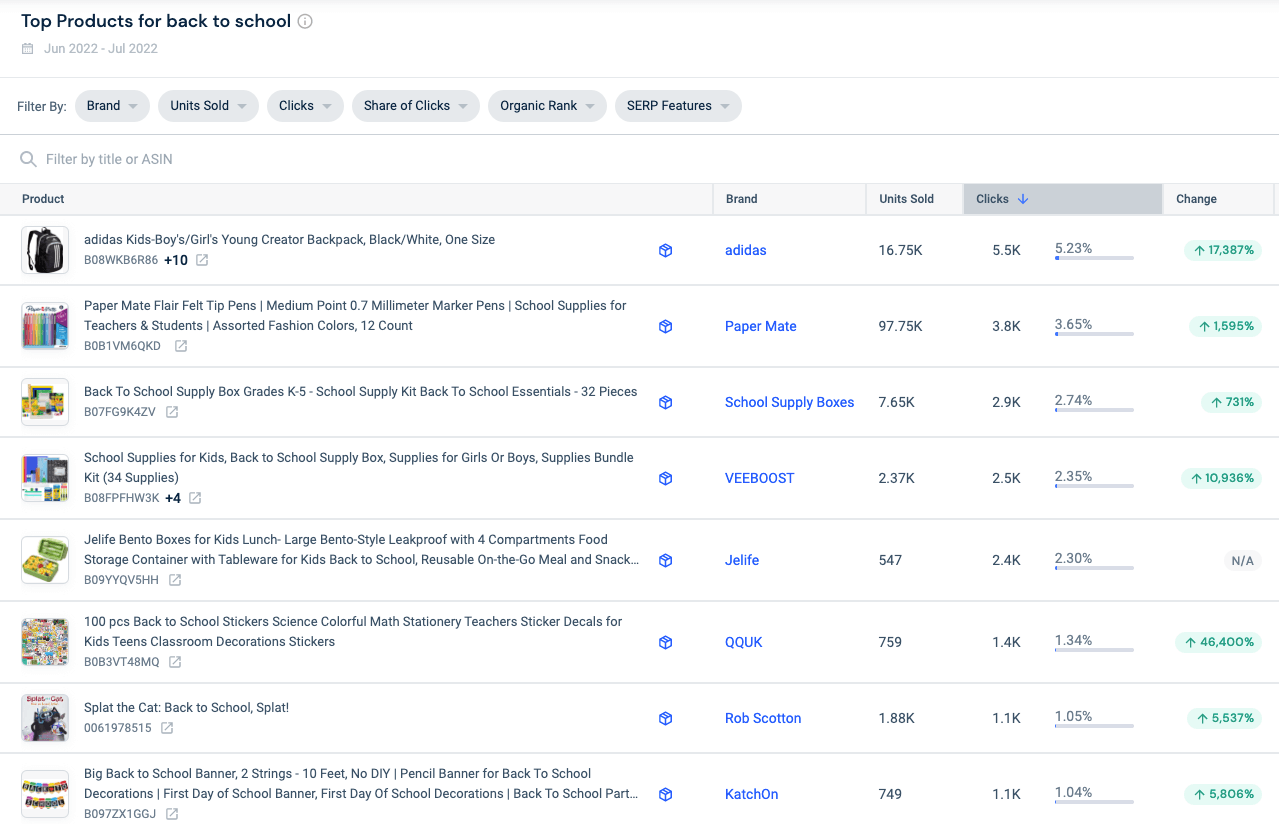Open the QQUK brand link
This screenshot has width=1279, height=824.
pyautogui.click(x=744, y=642)
